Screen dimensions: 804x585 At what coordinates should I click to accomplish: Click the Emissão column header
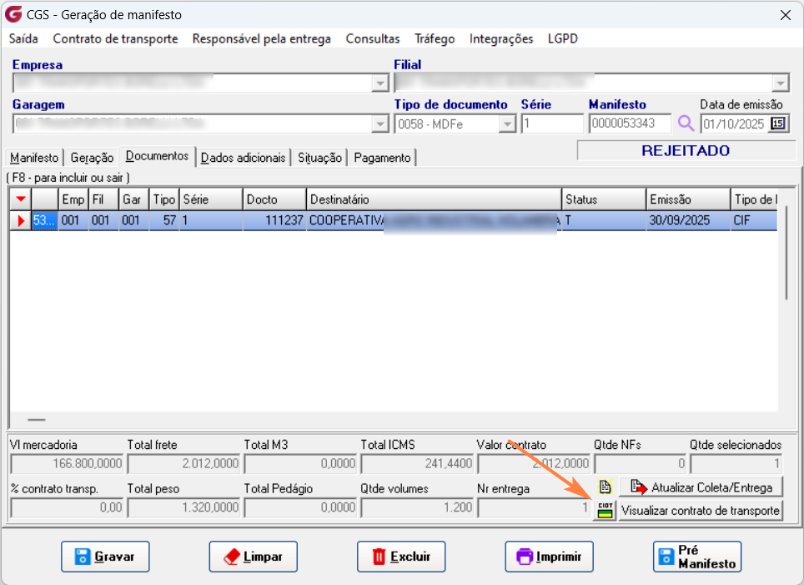[x=688, y=199]
